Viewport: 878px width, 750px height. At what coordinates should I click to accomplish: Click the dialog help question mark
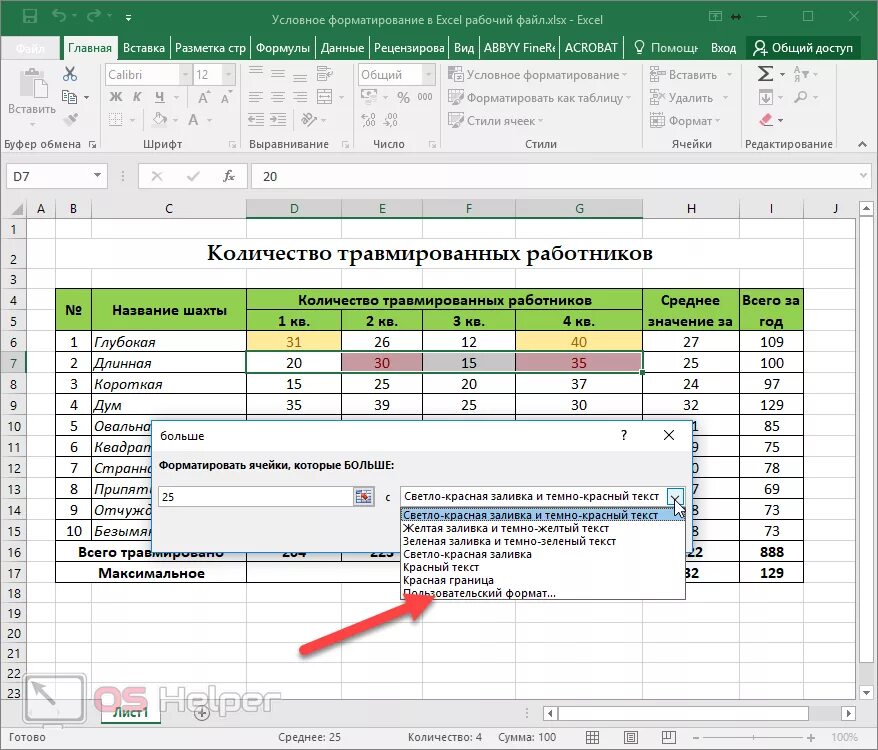point(624,435)
